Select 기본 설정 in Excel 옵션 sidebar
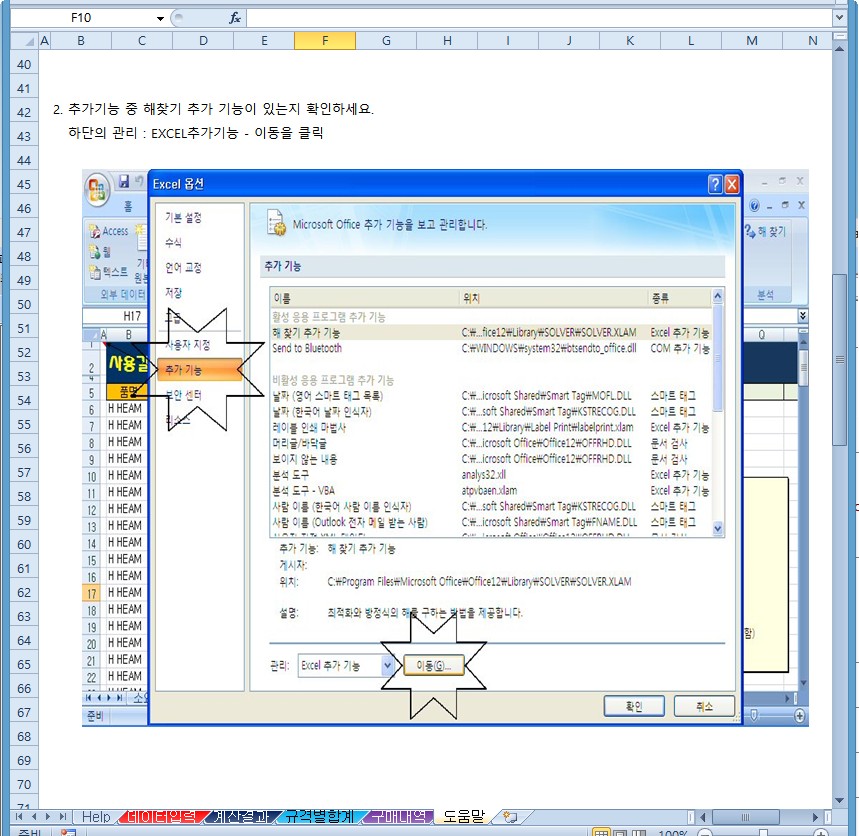This screenshot has width=859, height=836. click(184, 217)
